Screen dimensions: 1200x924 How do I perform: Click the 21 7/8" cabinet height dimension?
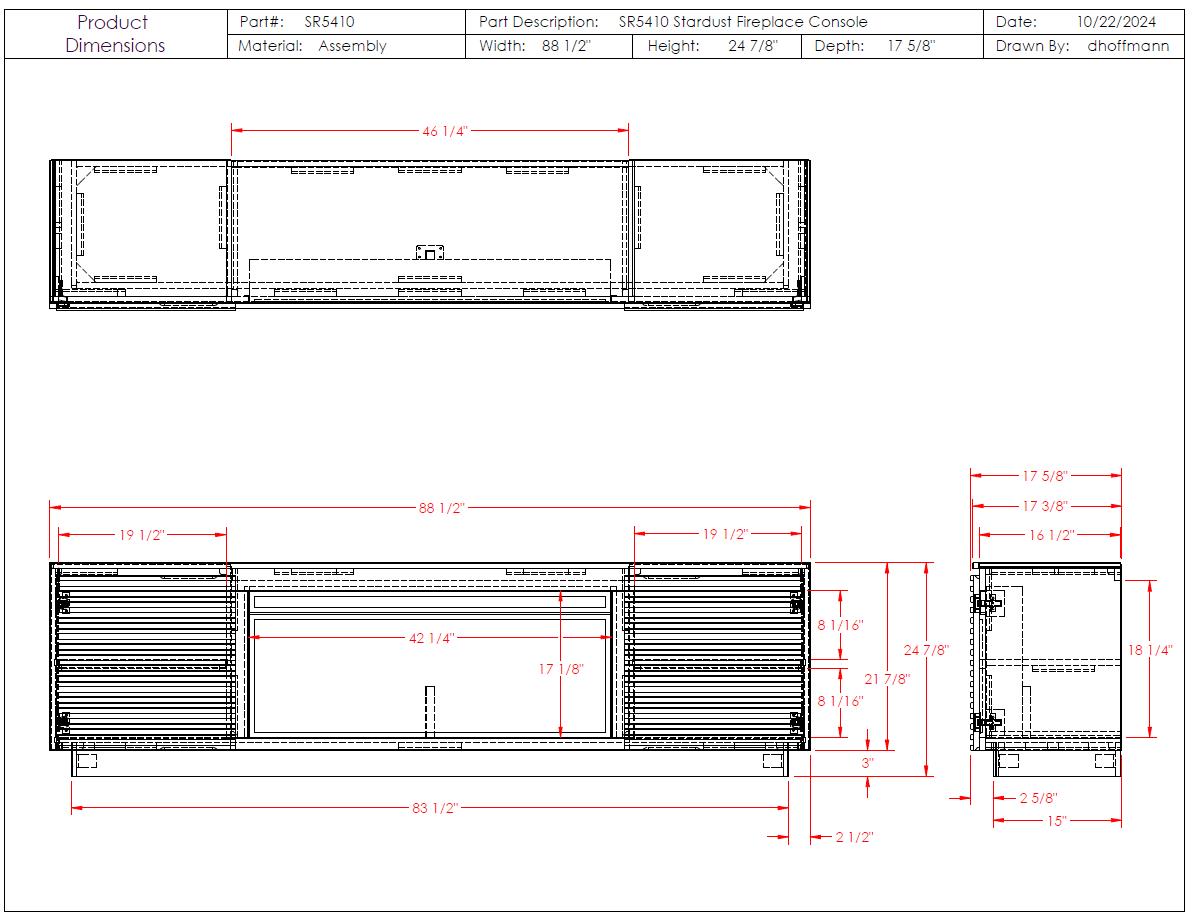point(886,679)
